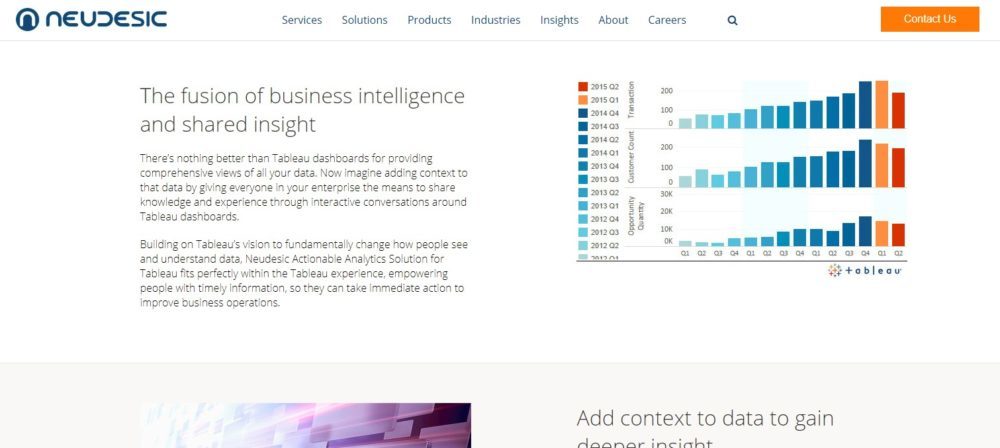Select the 2012 Q4 legend entry
Screen dimensions: 1000x448
[583, 219]
